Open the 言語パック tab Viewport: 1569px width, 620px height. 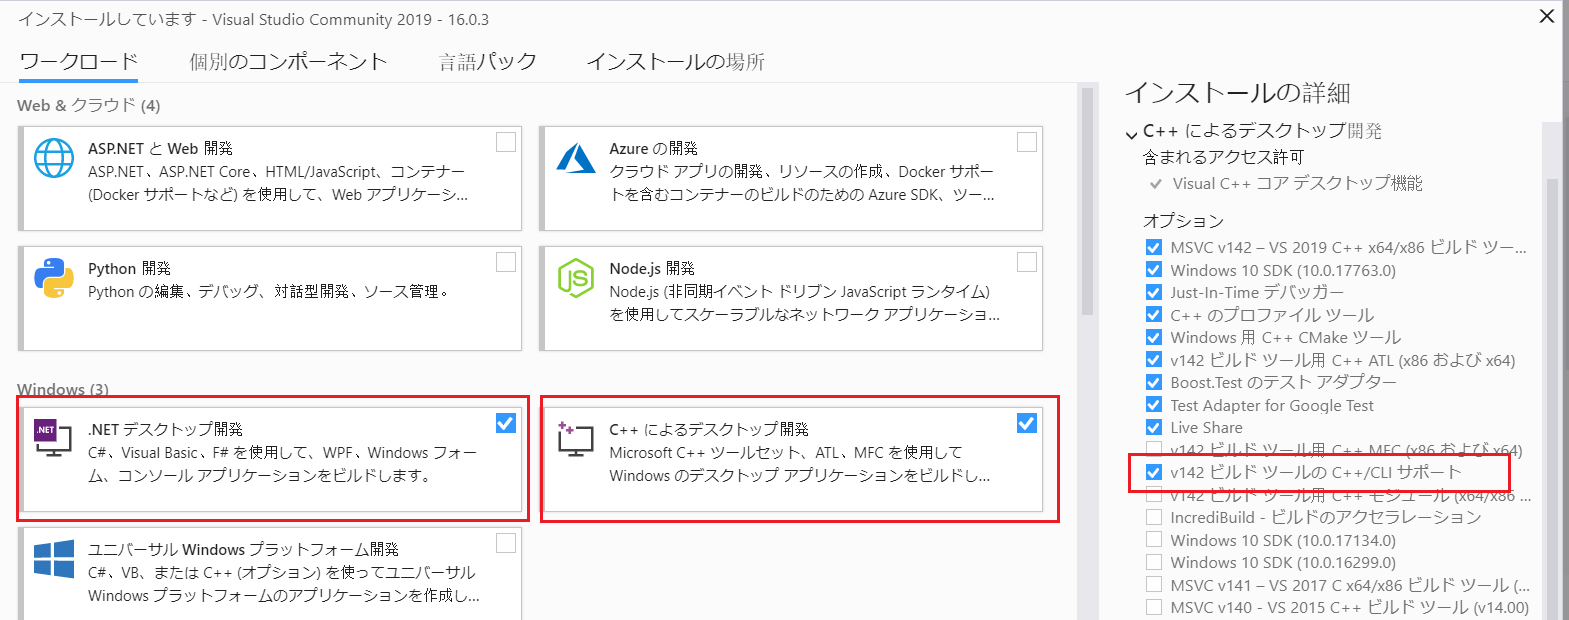[487, 62]
